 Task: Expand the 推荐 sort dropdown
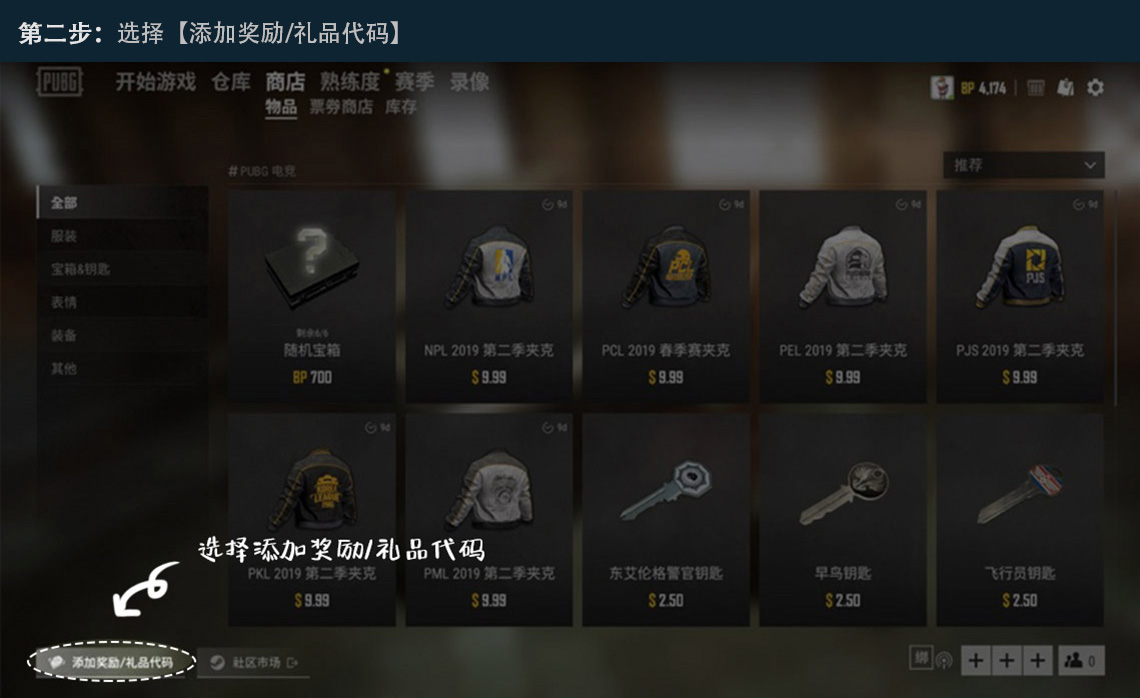coord(1024,165)
